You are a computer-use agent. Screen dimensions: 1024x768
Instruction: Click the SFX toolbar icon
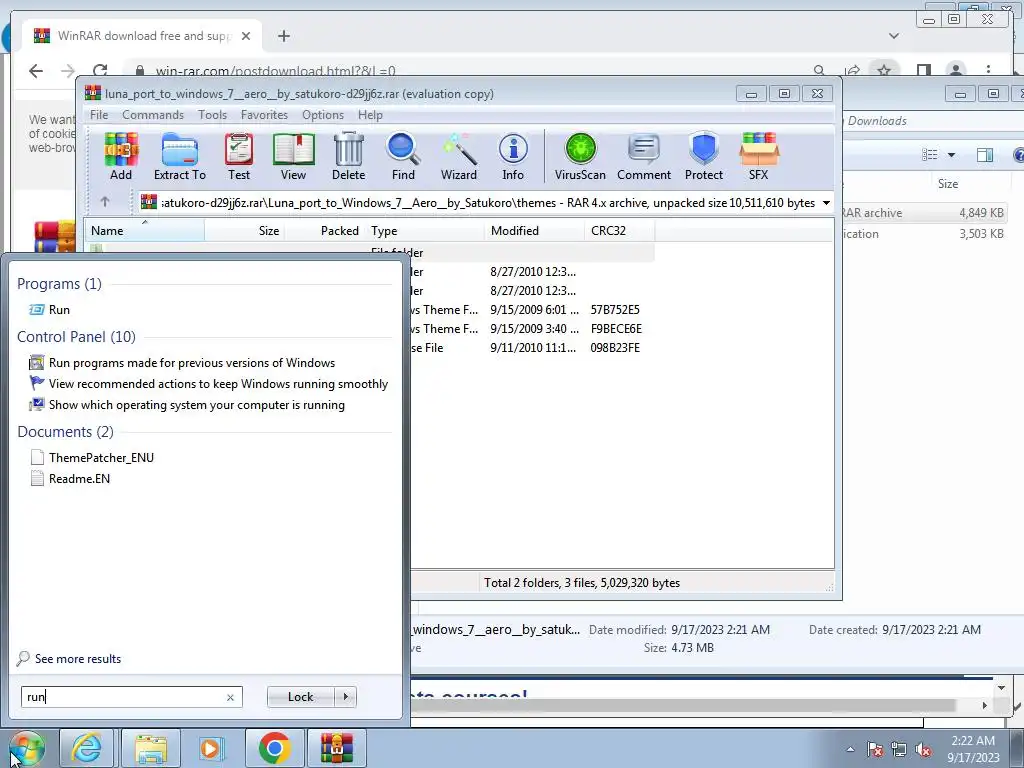point(758,157)
